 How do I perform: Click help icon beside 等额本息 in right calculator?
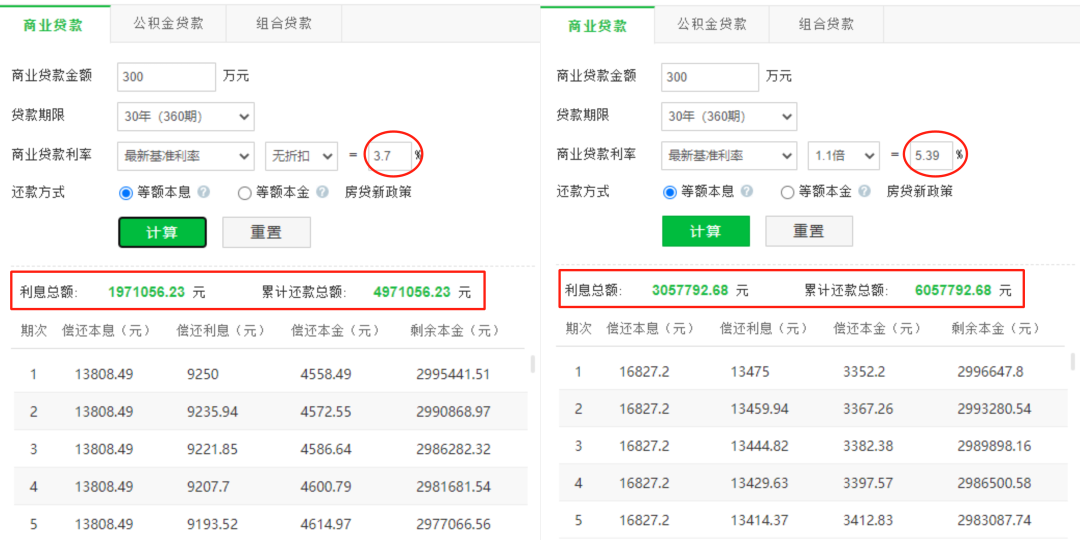pos(747,192)
